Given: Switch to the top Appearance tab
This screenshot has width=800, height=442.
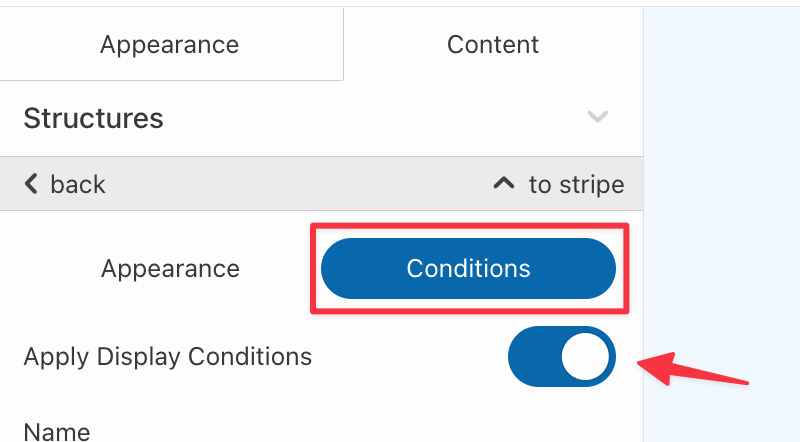Looking at the screenshot, I should point(169,45).
